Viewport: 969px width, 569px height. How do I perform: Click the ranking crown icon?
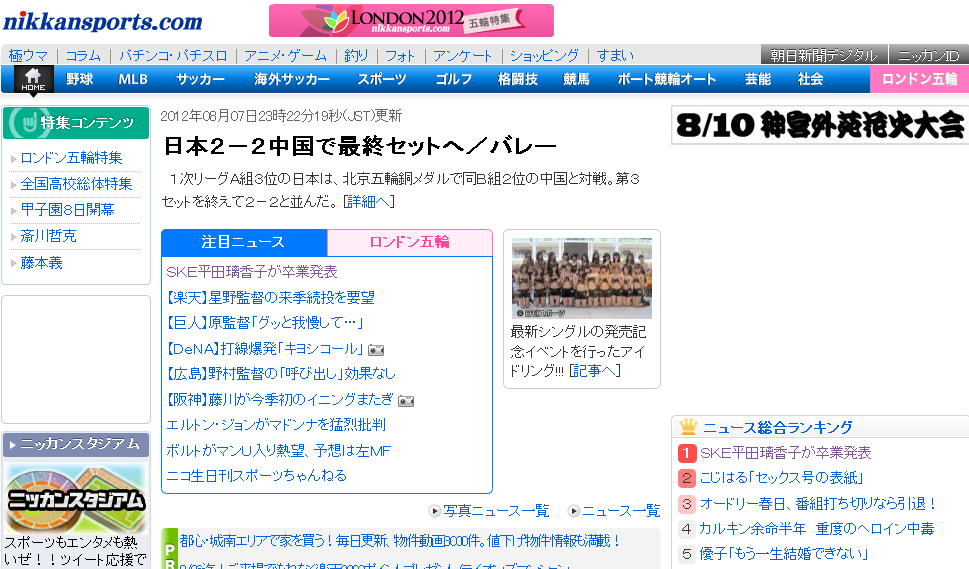point(688,426)
